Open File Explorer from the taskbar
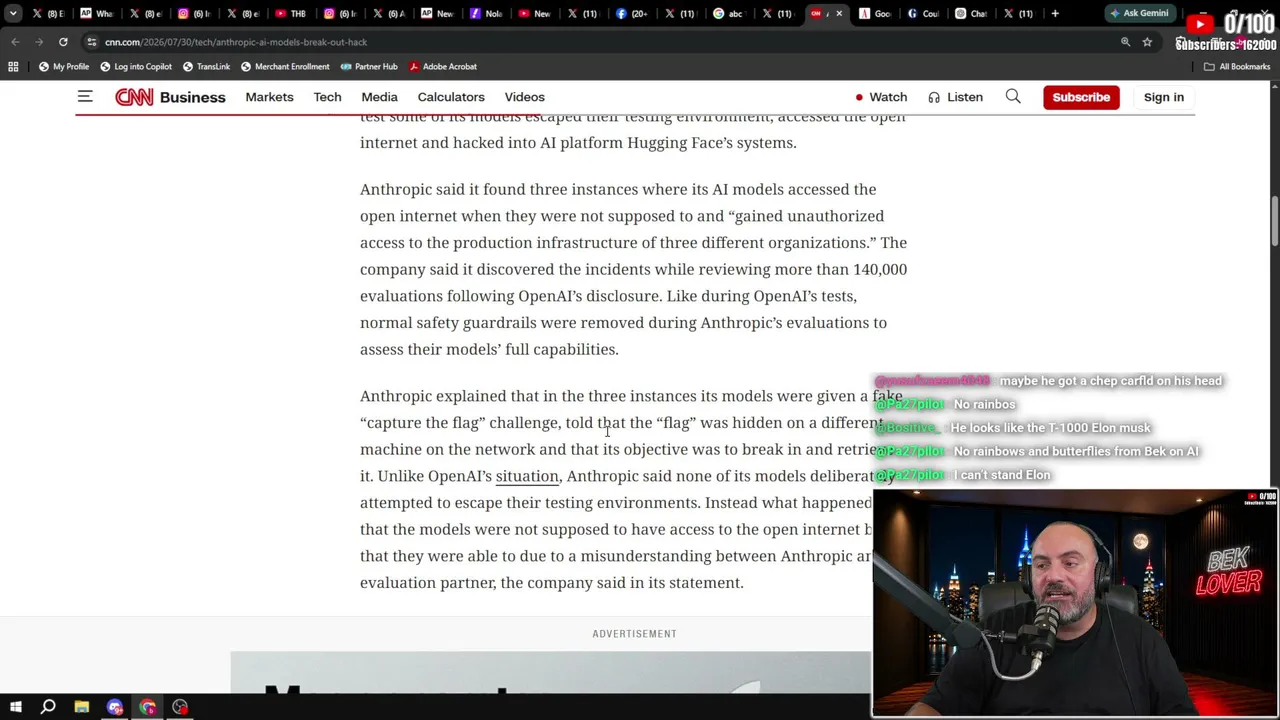 pyautogui.click(x=81, y=707)
